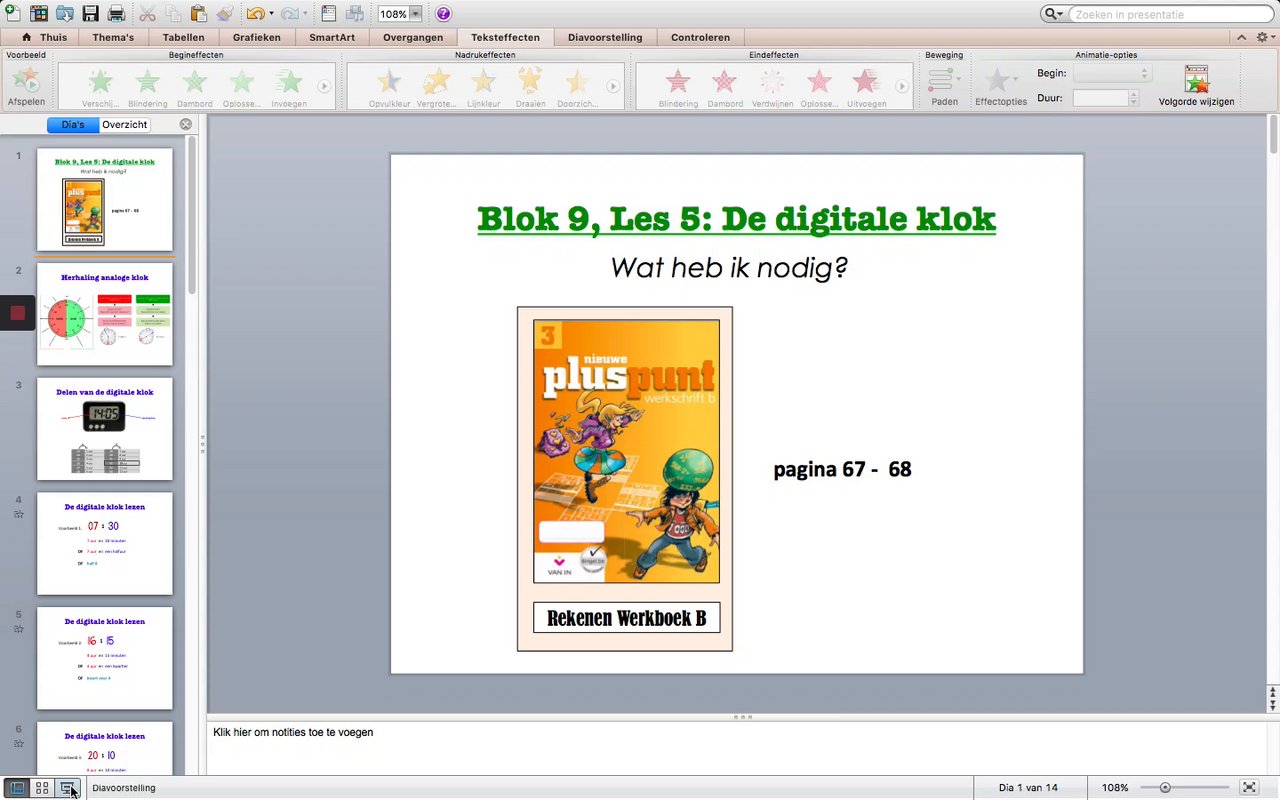Viewport: 1280px width, 800px height.
Task: Open the Grafieken ribbon tab
Action: [x=257, y=38]
